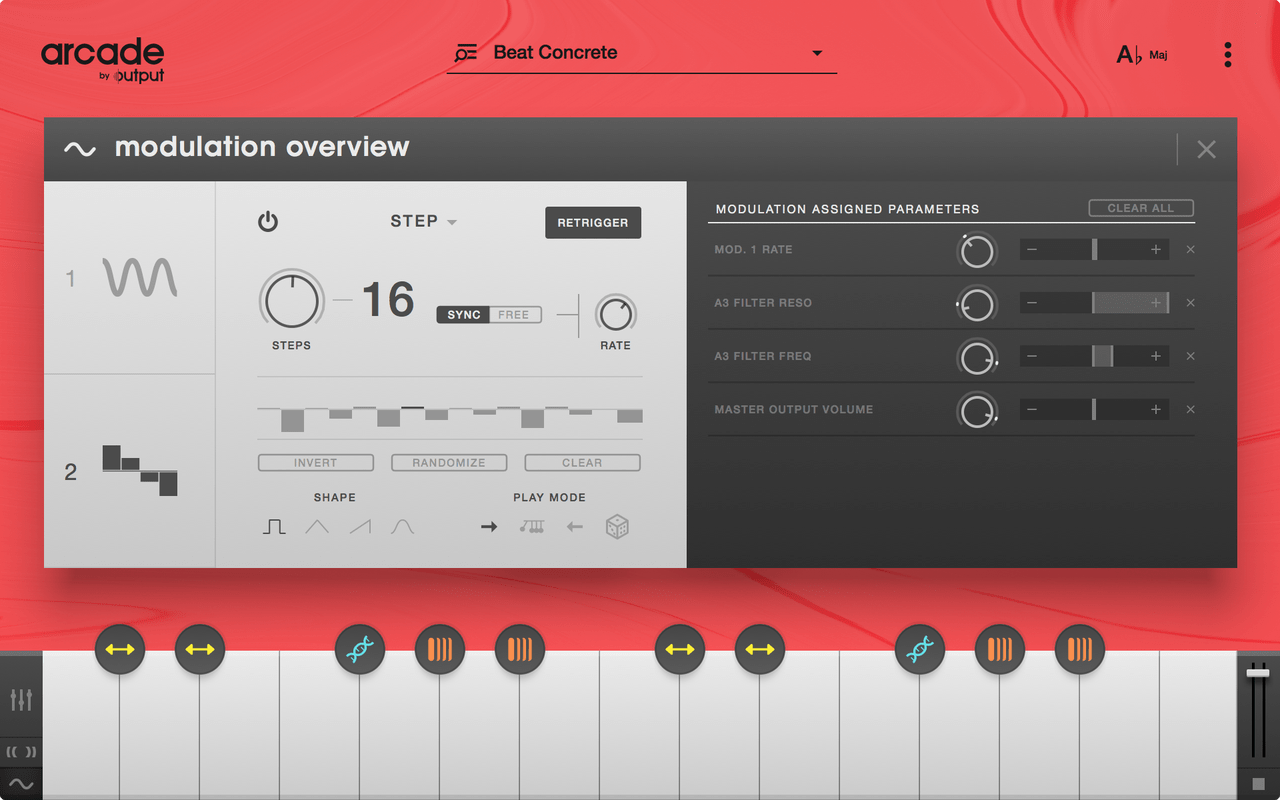Click minus on A3 FILTER FREQ slider

tap(1032, 356)
